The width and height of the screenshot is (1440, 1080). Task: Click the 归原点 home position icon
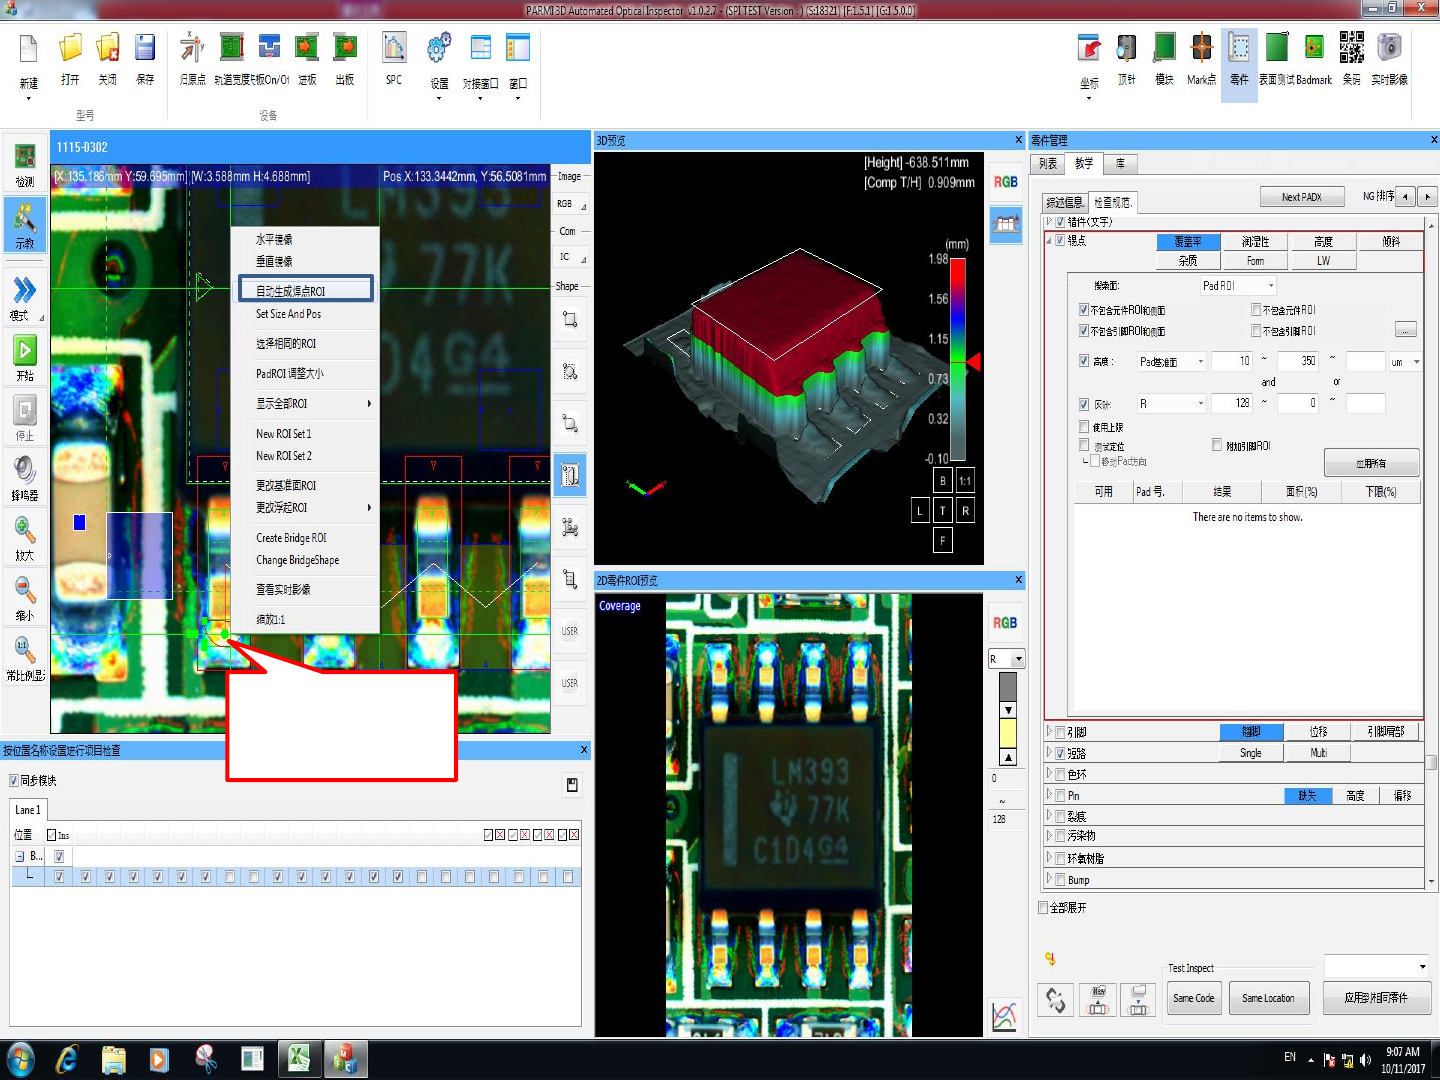pos(192,49)
